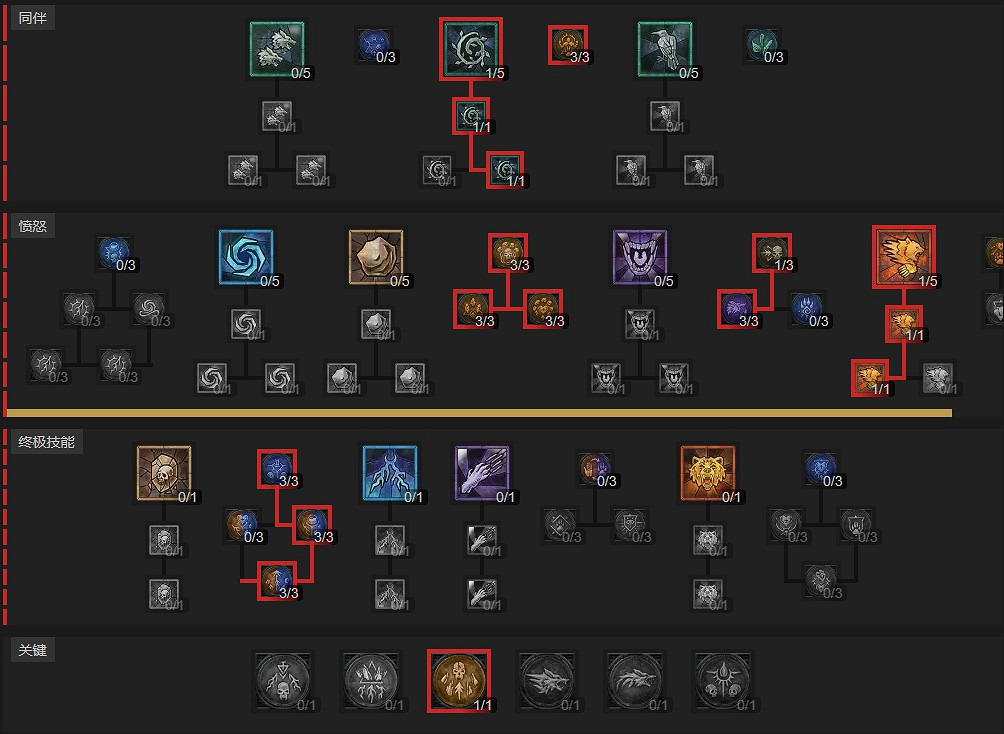Choose the blue hurricane skill 0/5
Screen dimensions: 1004x734
coord(246,257)
